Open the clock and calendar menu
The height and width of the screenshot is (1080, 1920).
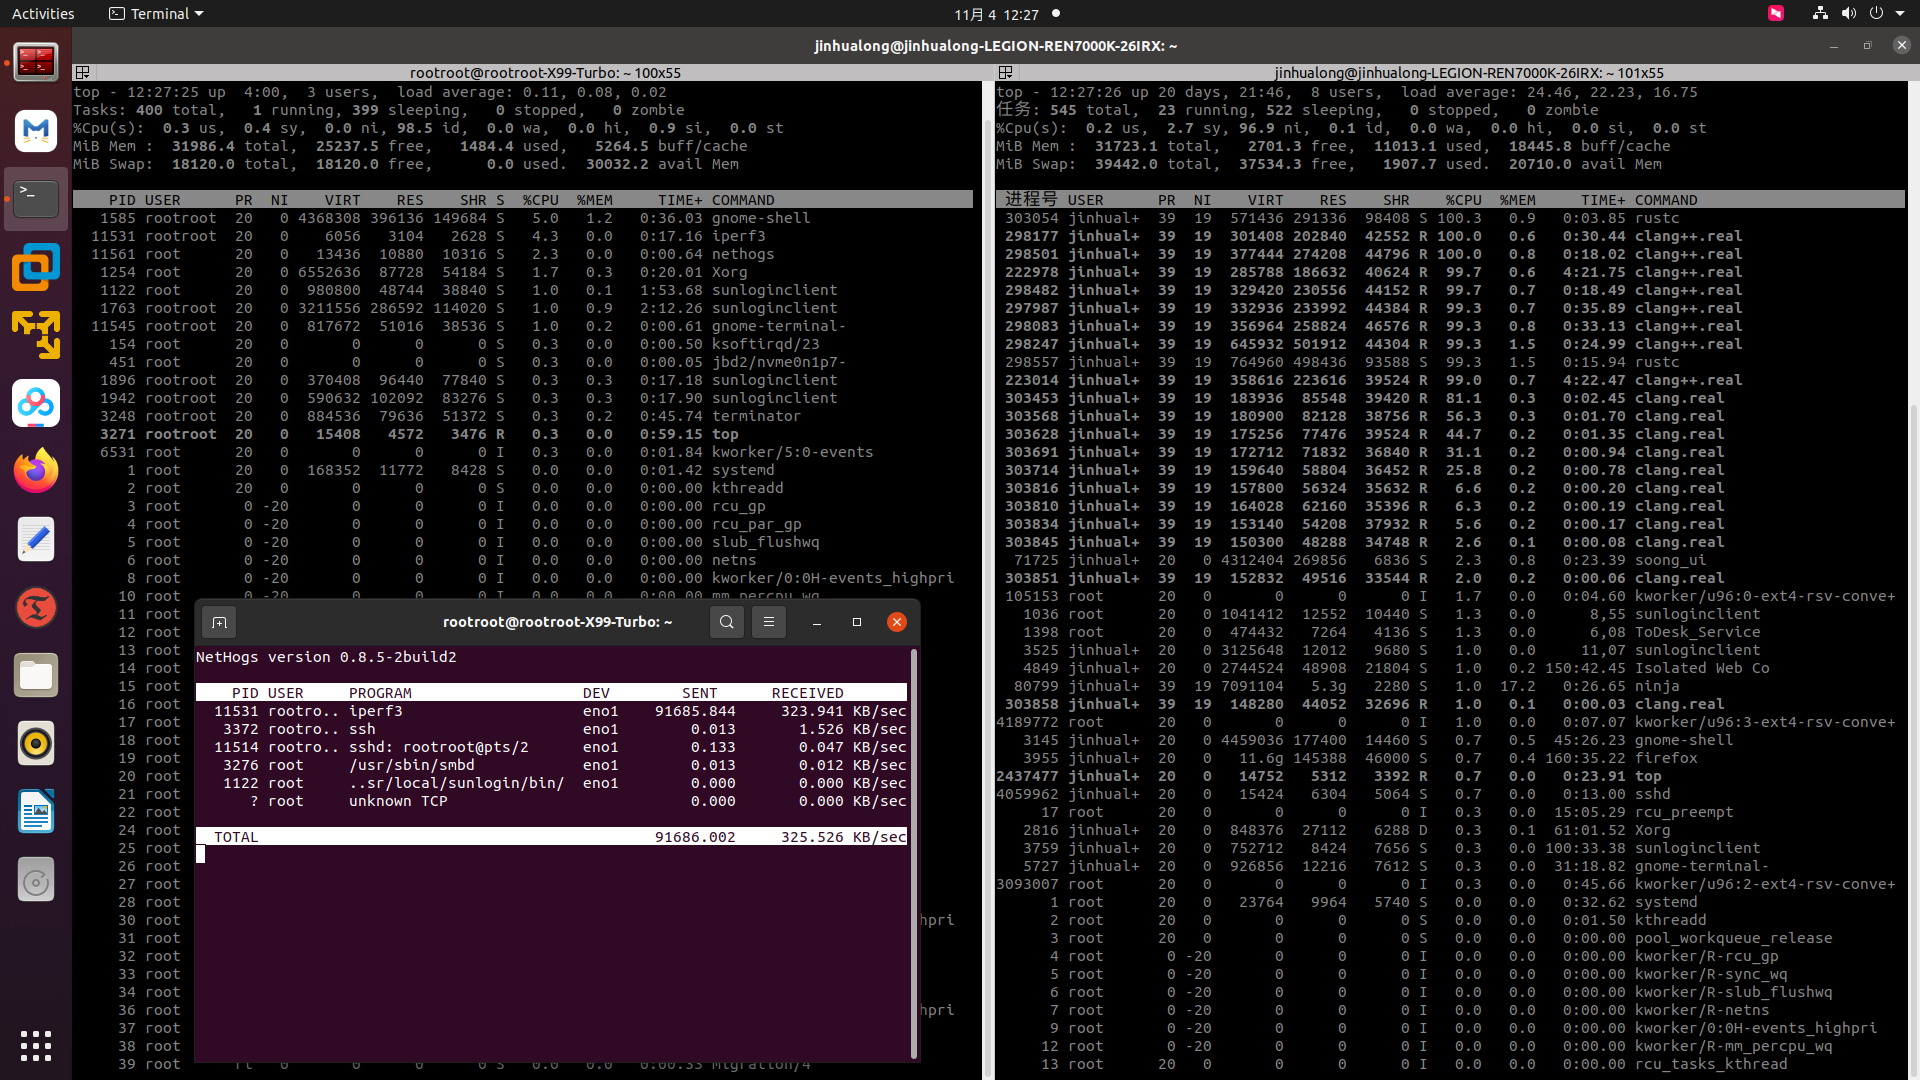pyautogui.click(x=996, y=14)
